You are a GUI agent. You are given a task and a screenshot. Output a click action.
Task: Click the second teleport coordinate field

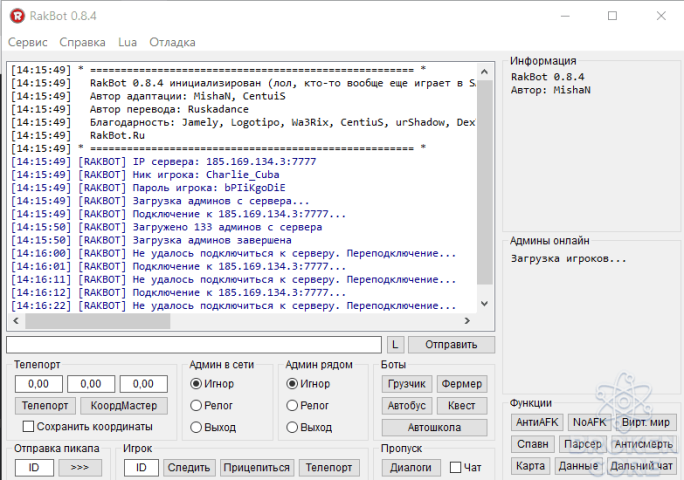point(91,384)
